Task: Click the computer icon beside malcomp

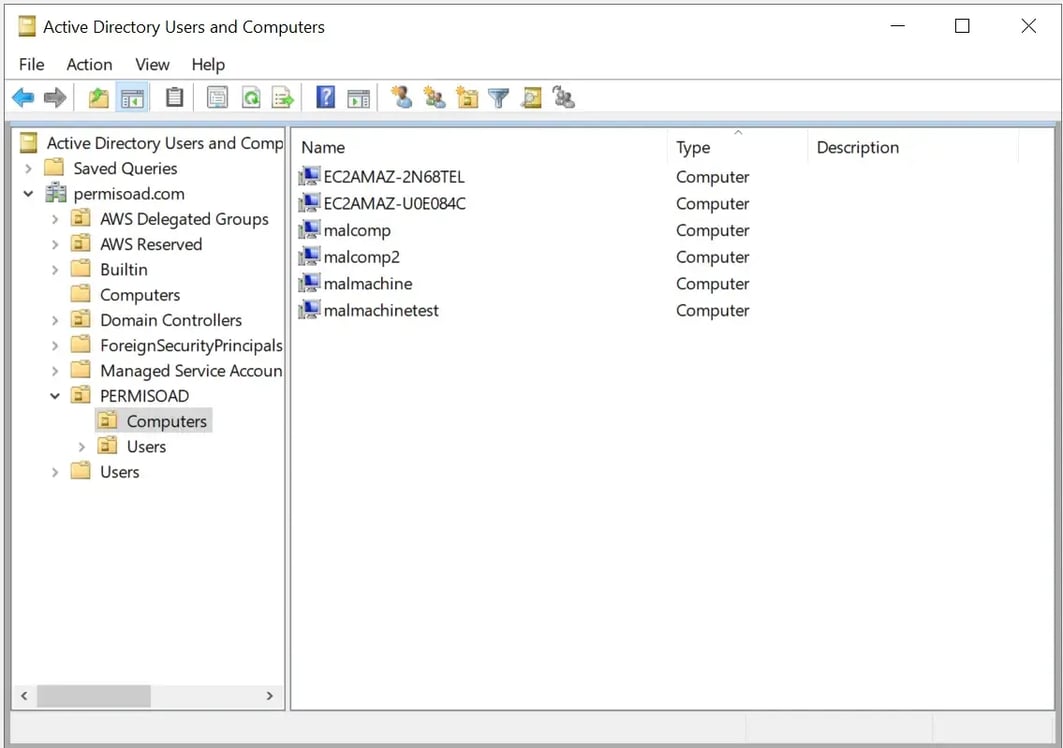Action: tap(309, 230)
